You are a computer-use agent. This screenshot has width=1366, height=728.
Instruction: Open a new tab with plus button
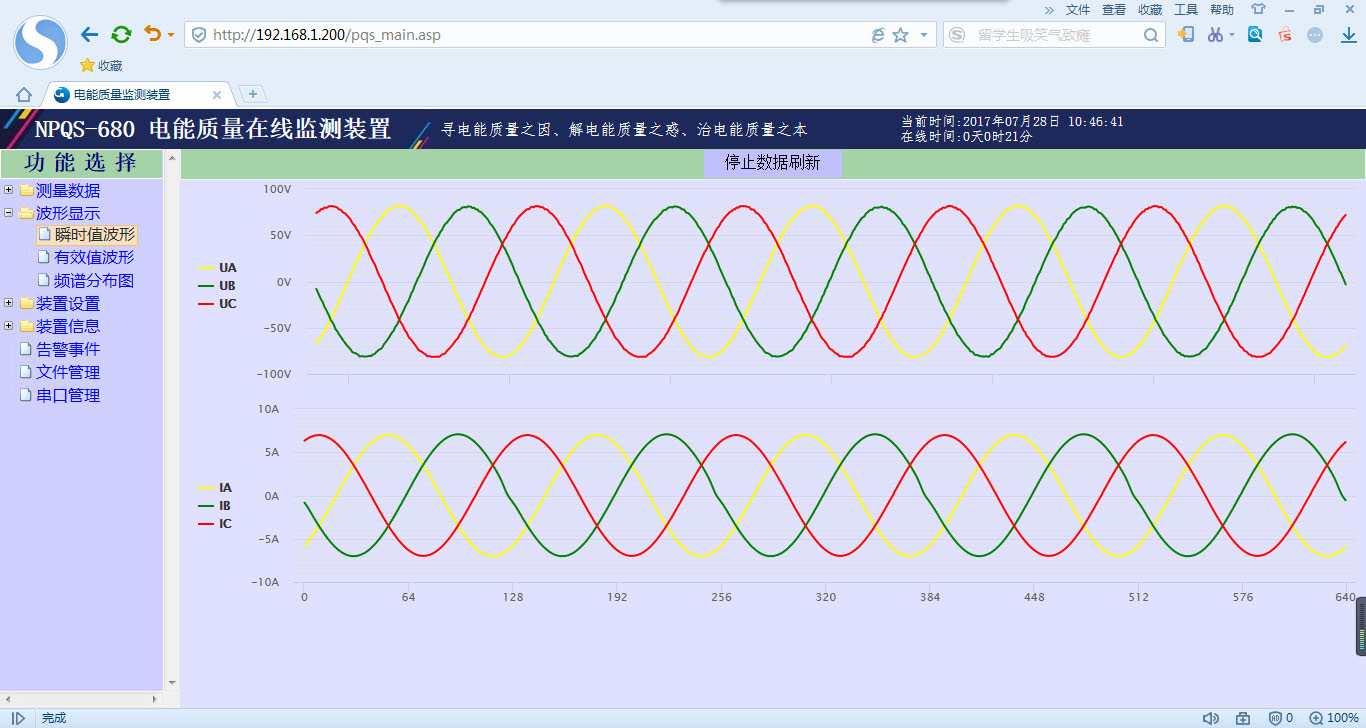pyautogui.click(x=252, y=94)
